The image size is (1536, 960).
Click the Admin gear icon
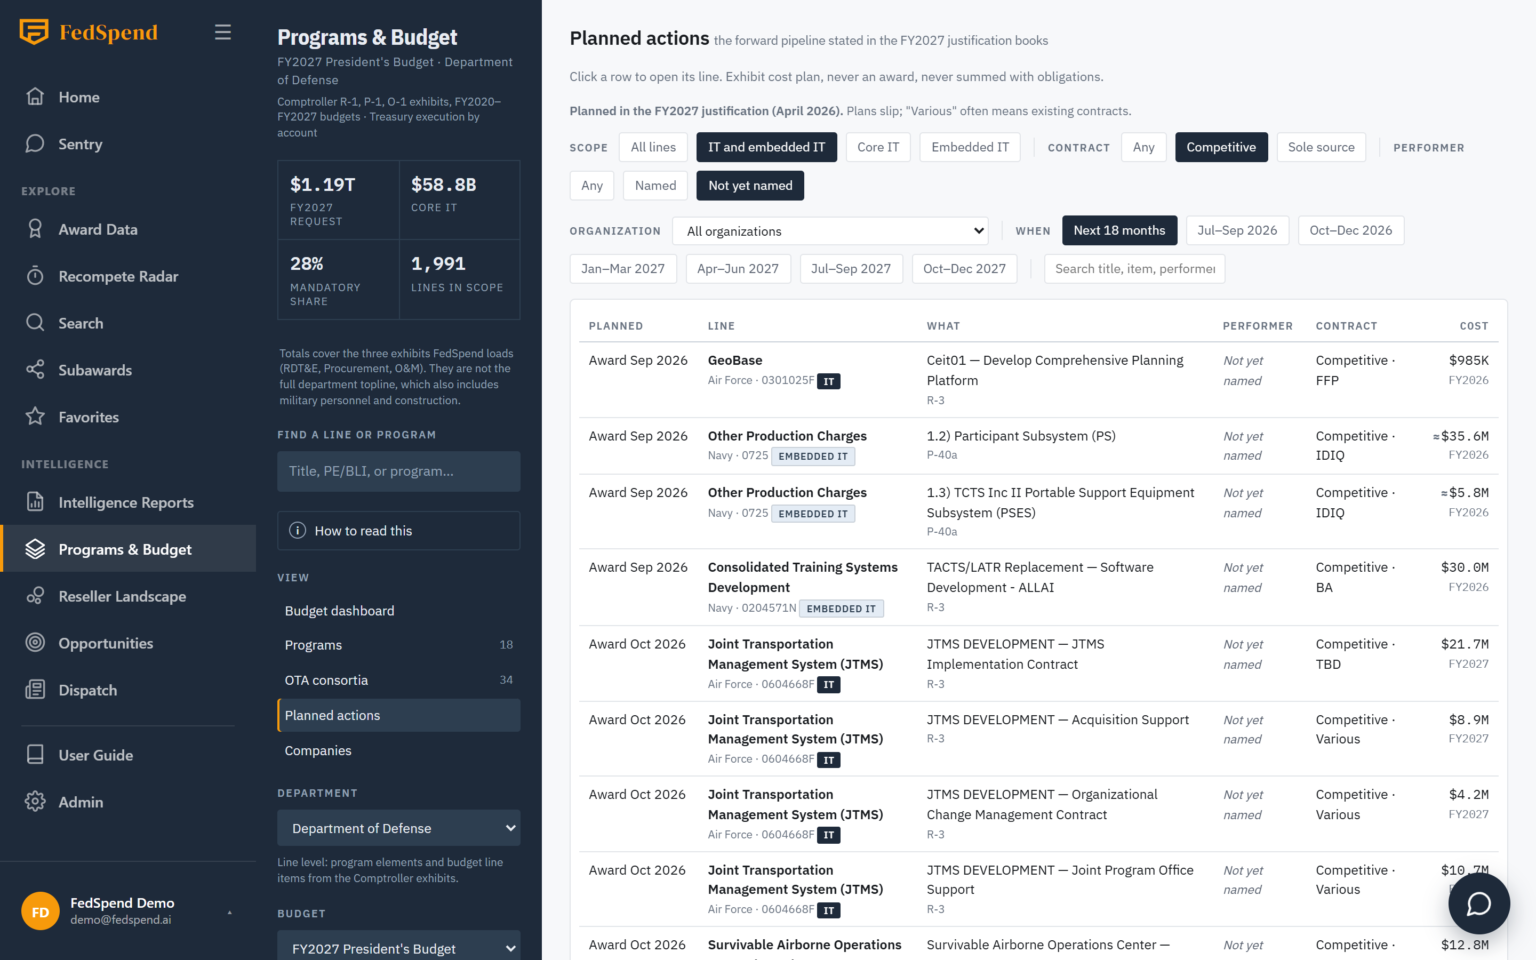[x=35, y=802]
